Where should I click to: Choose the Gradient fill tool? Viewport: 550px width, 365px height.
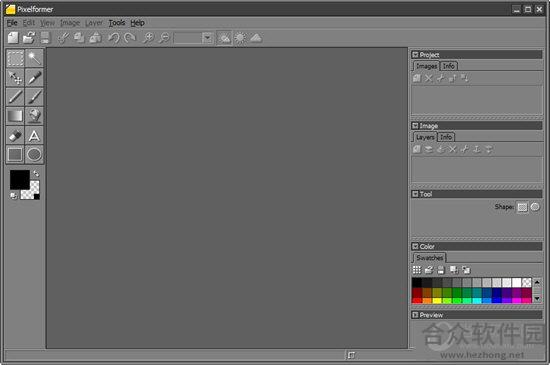tap(15, 116)
